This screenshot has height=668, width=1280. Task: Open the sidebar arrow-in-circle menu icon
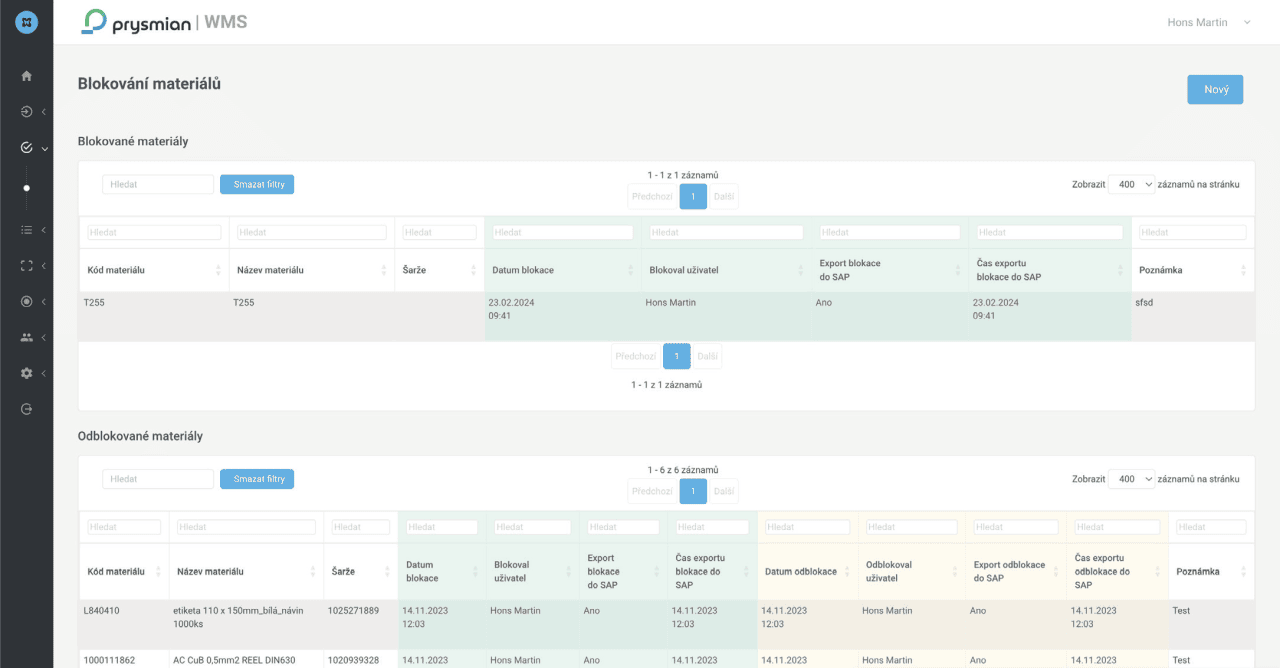tap(27, 112)
